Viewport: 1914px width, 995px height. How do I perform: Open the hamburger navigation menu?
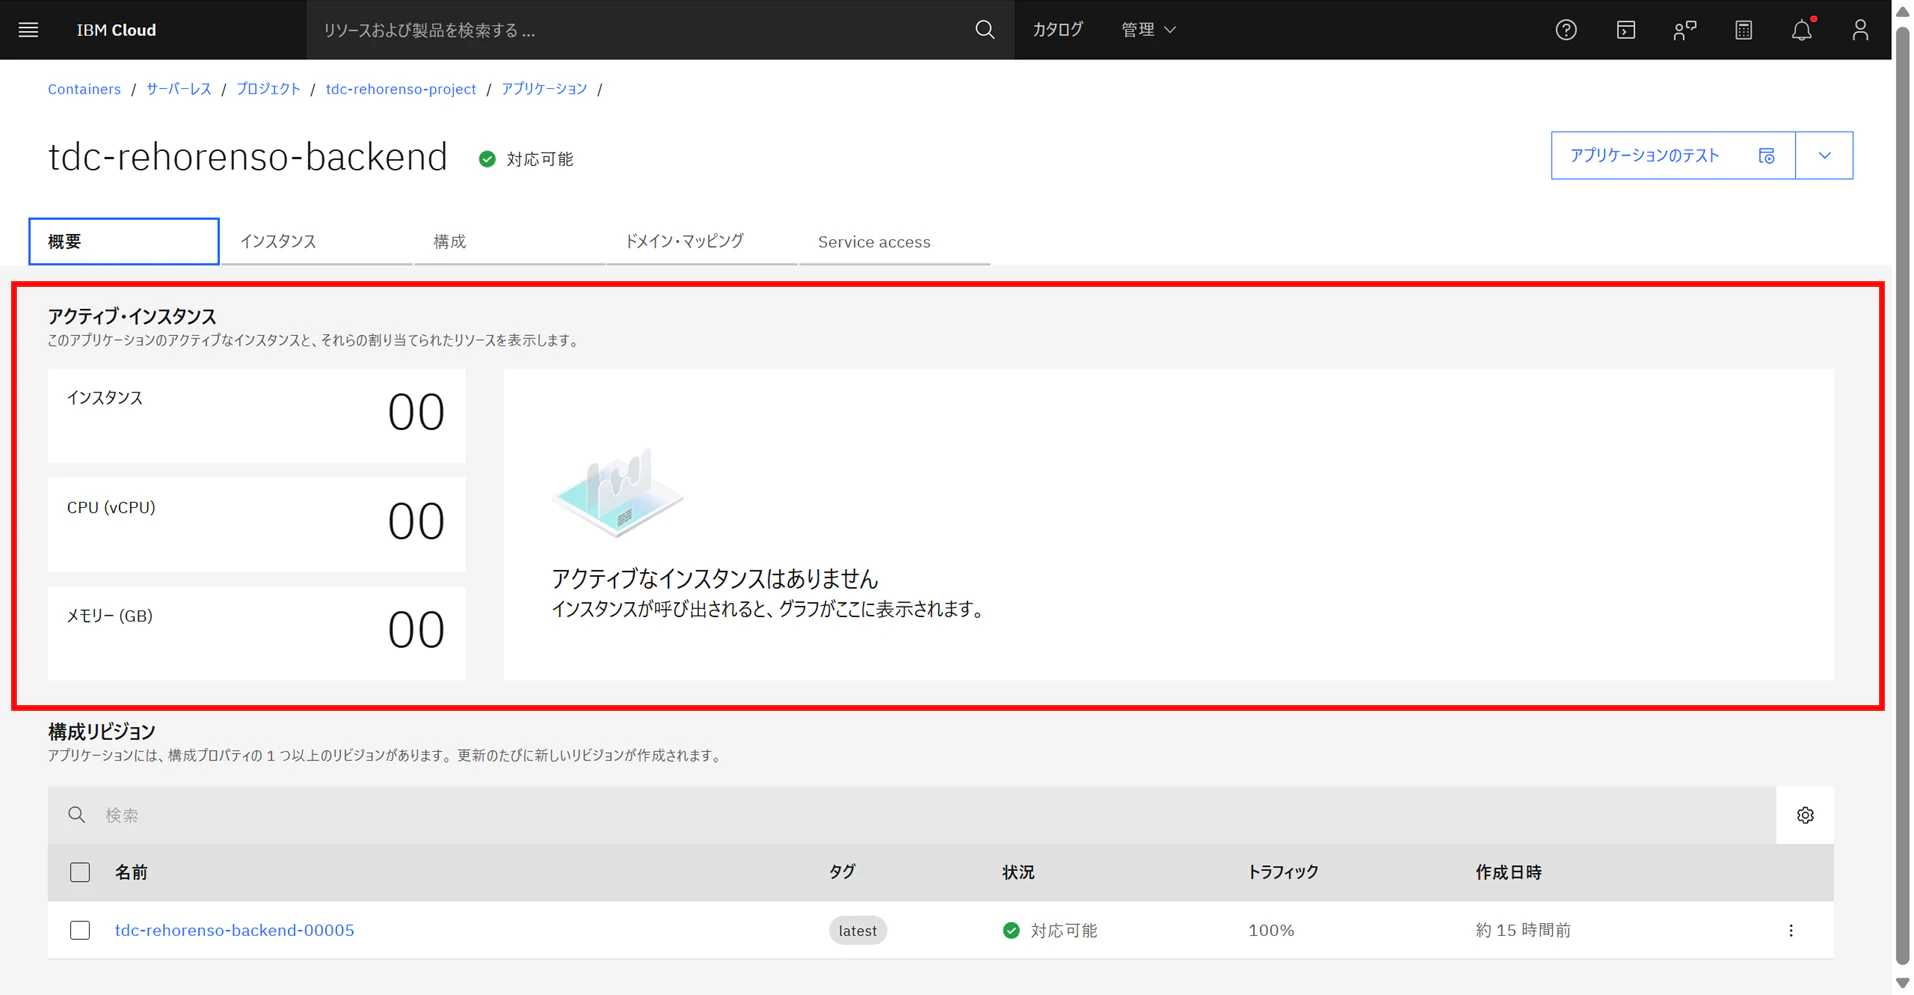click(x=28, y=30)
